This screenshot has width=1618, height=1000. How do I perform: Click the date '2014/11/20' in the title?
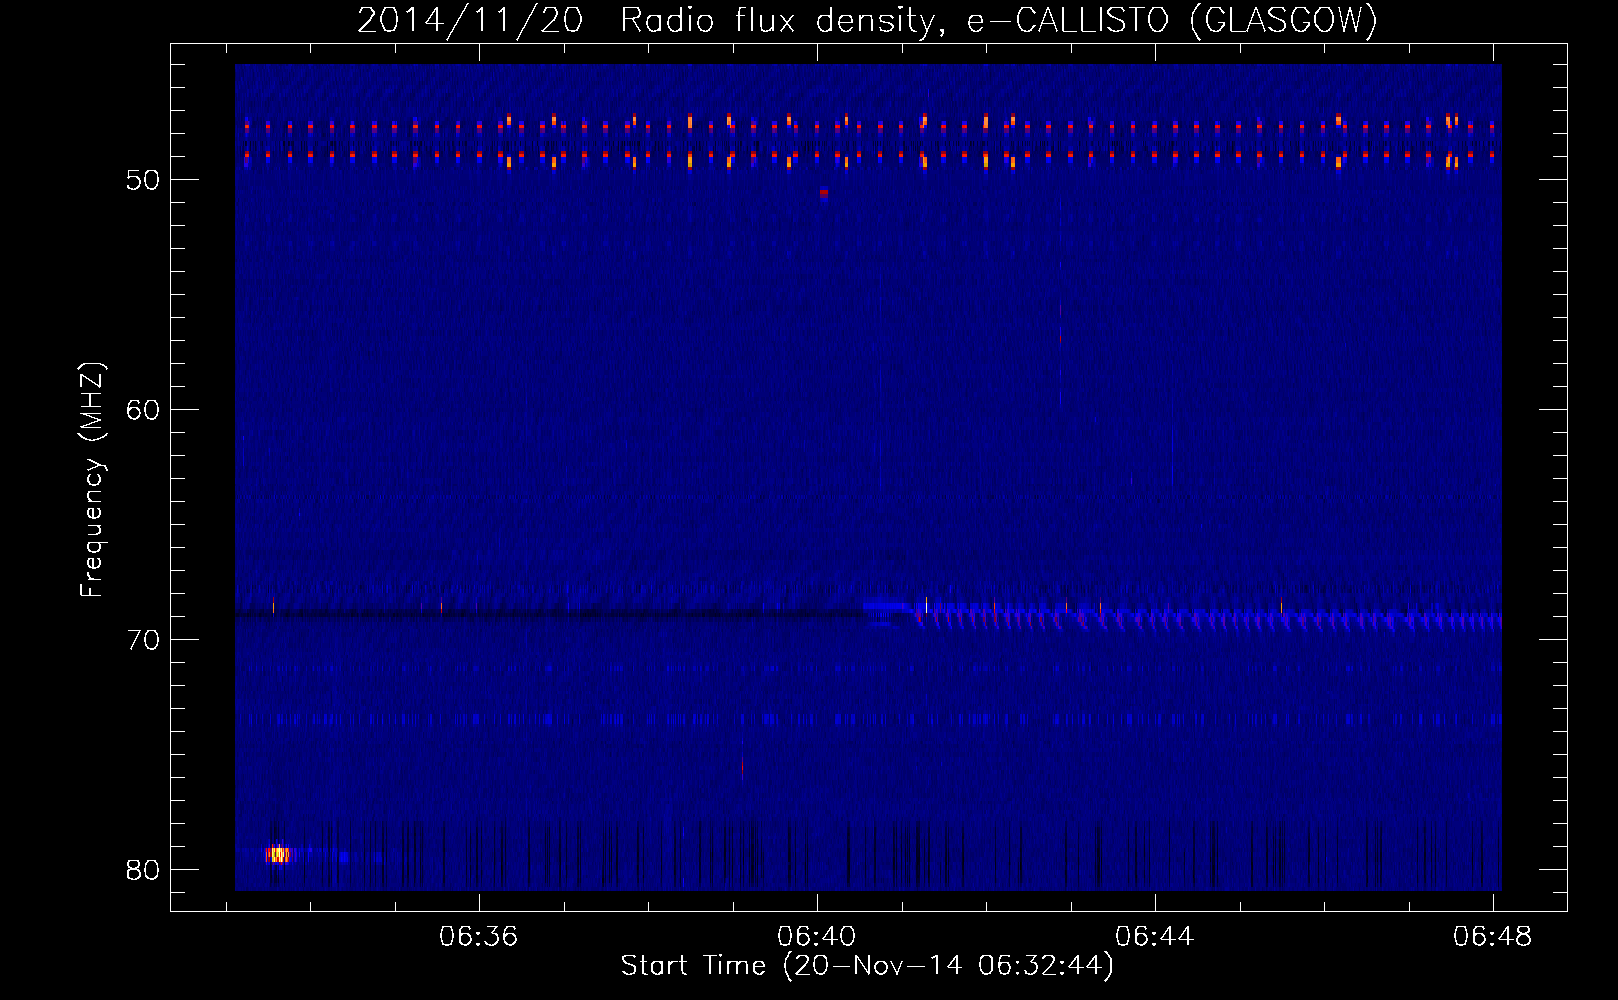[470, 20]
